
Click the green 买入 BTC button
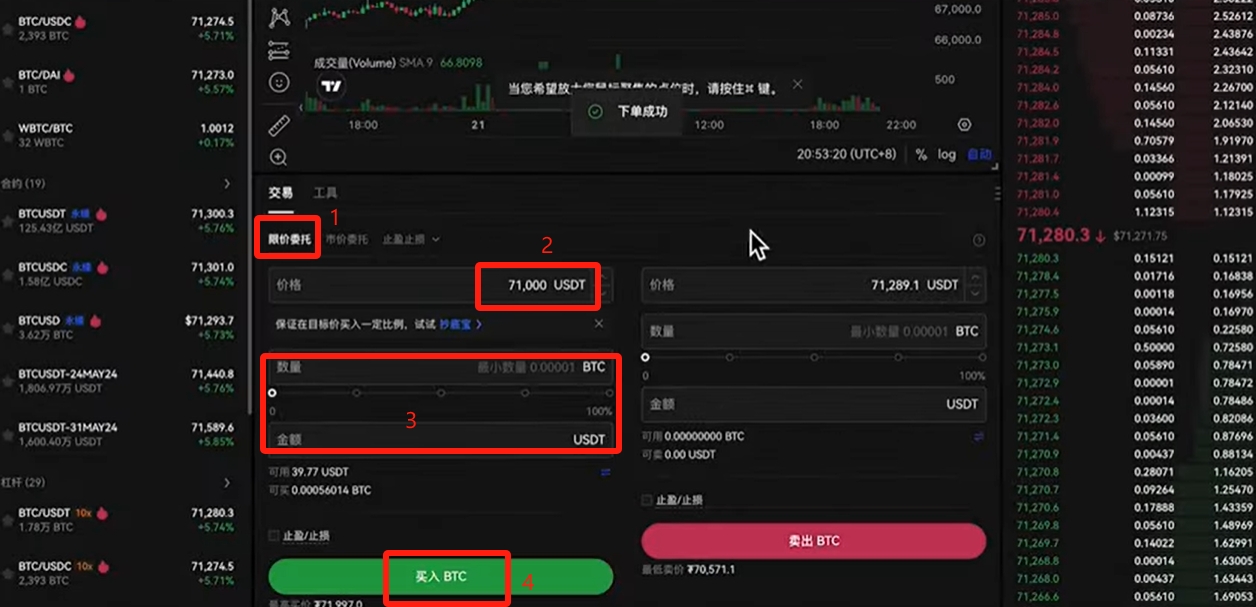pos(440,577)
